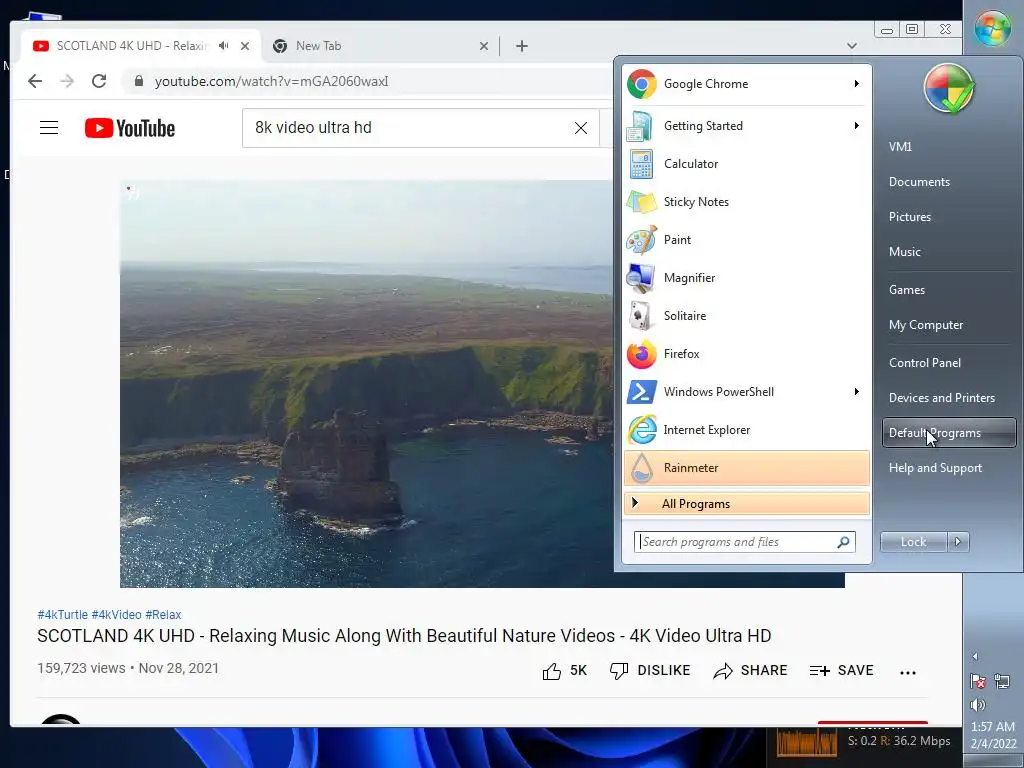Launch Sticky Notes from Start menu
Screen dimensions: 1024x768
coord(746,202)
